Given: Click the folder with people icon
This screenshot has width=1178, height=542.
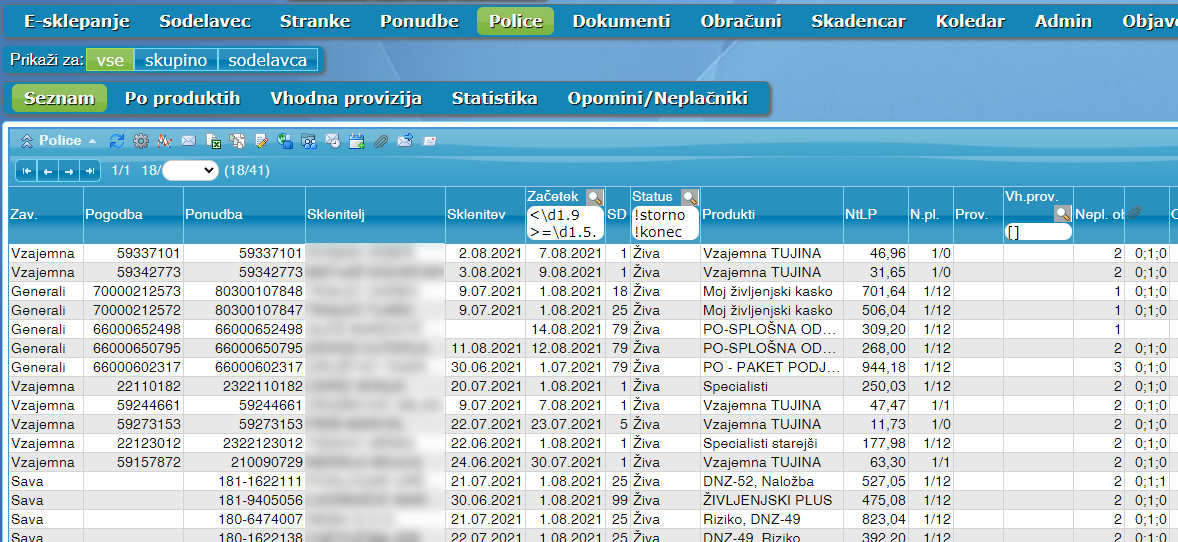Looking at the screenshot, I should coord(309,141).
